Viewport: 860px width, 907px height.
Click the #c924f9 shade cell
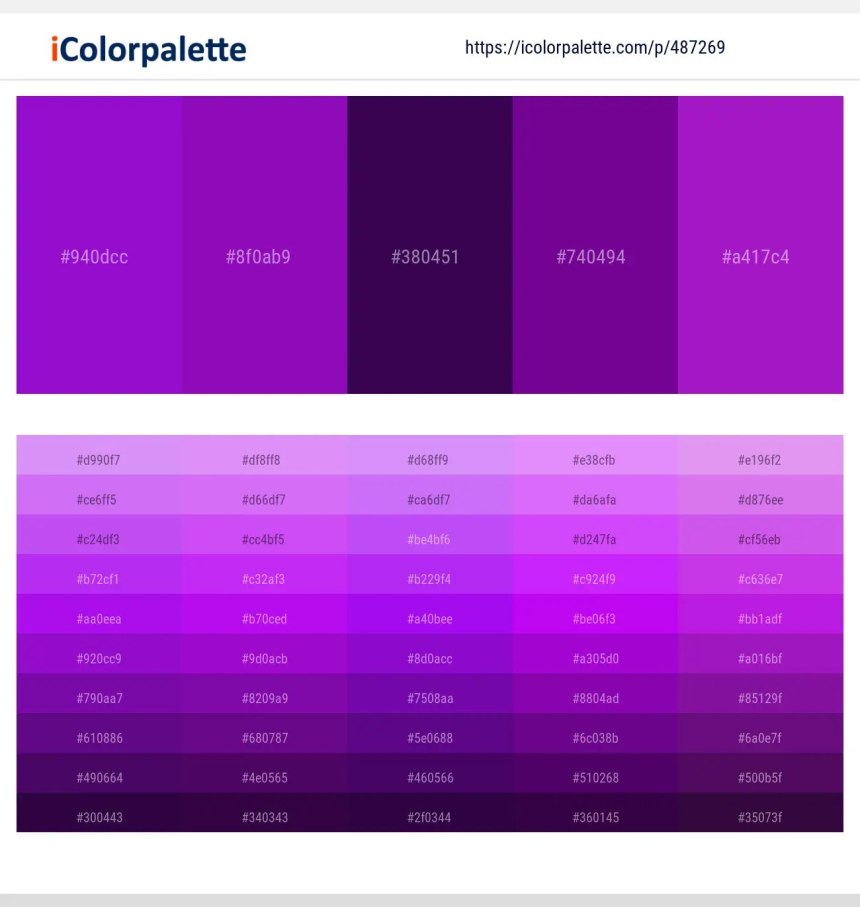[595, 574]
